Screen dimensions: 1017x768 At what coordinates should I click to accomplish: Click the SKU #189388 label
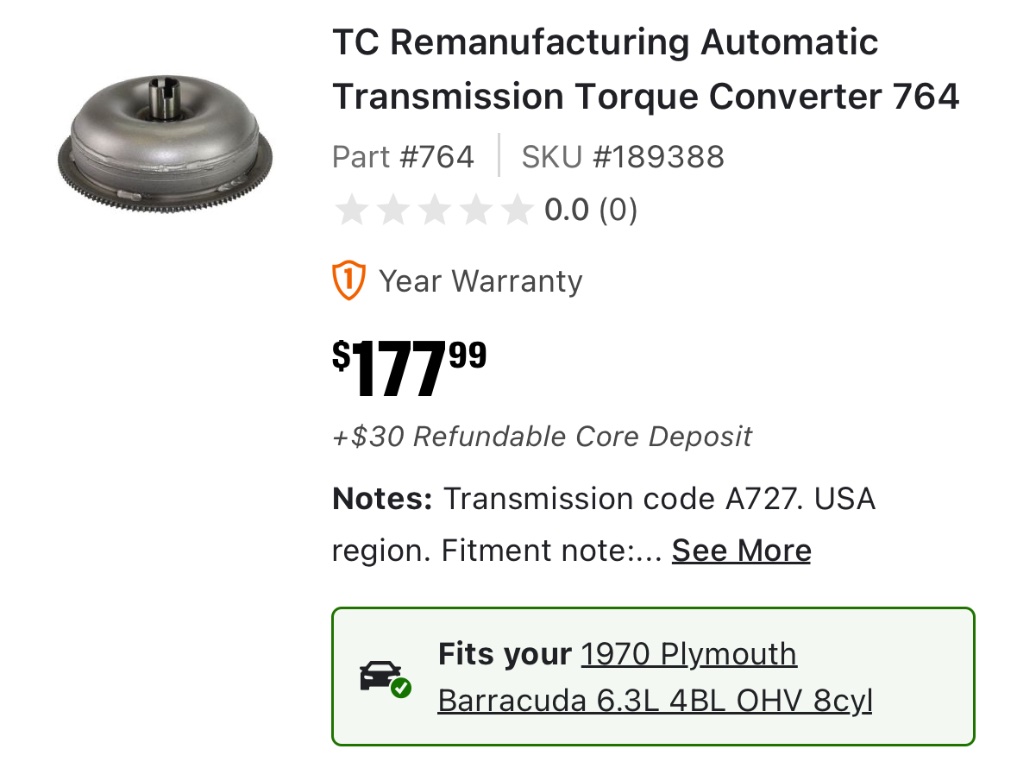pos(622,157)
